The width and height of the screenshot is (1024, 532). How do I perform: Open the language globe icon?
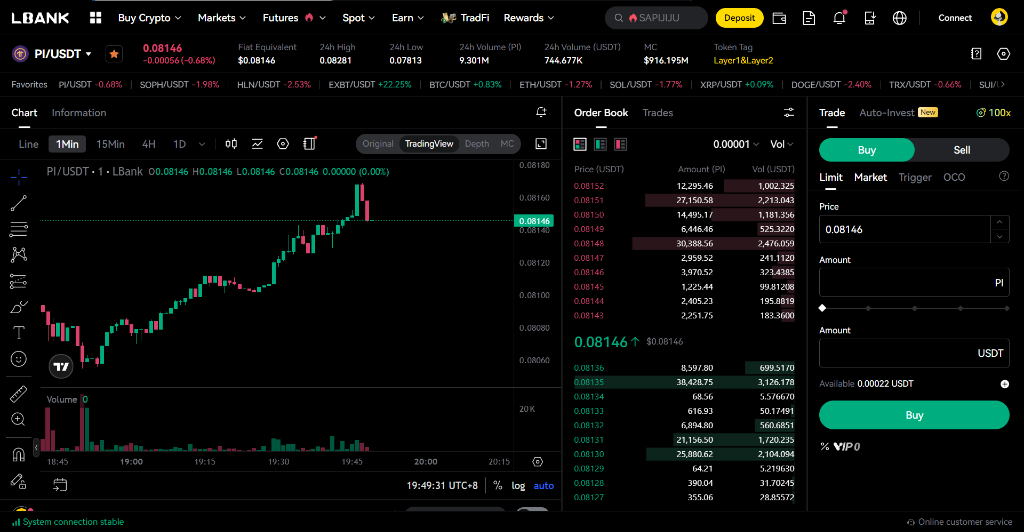tap(899, 18)
